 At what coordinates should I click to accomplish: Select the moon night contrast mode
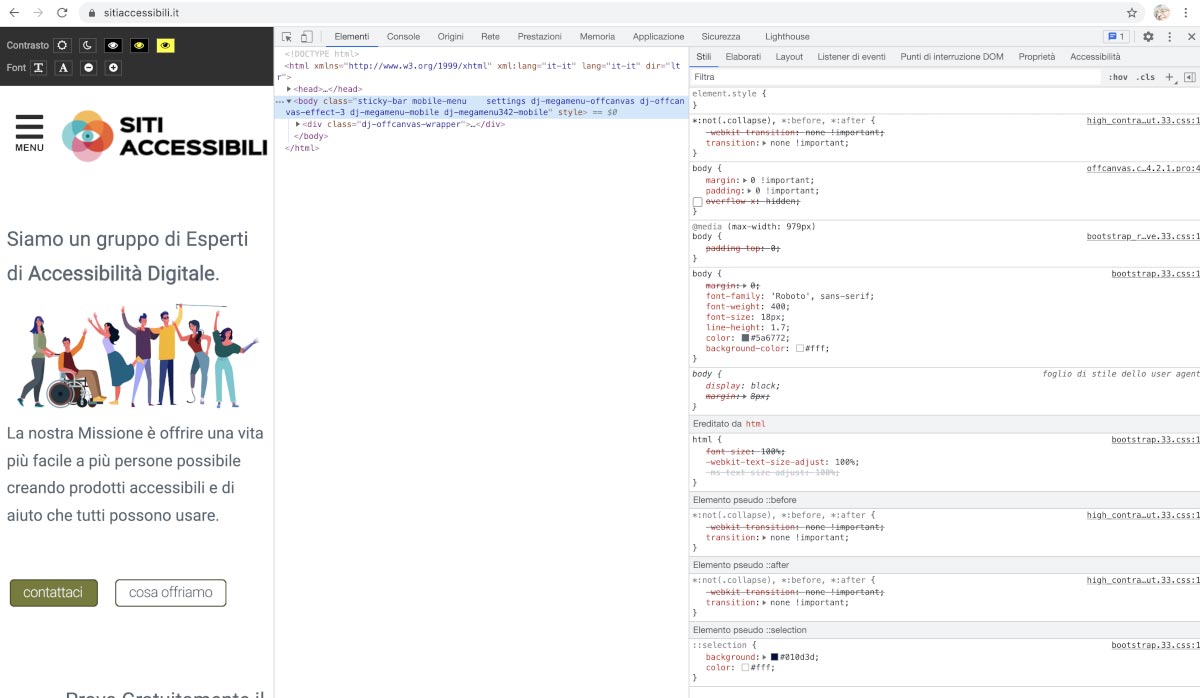[x=88, y=45]
